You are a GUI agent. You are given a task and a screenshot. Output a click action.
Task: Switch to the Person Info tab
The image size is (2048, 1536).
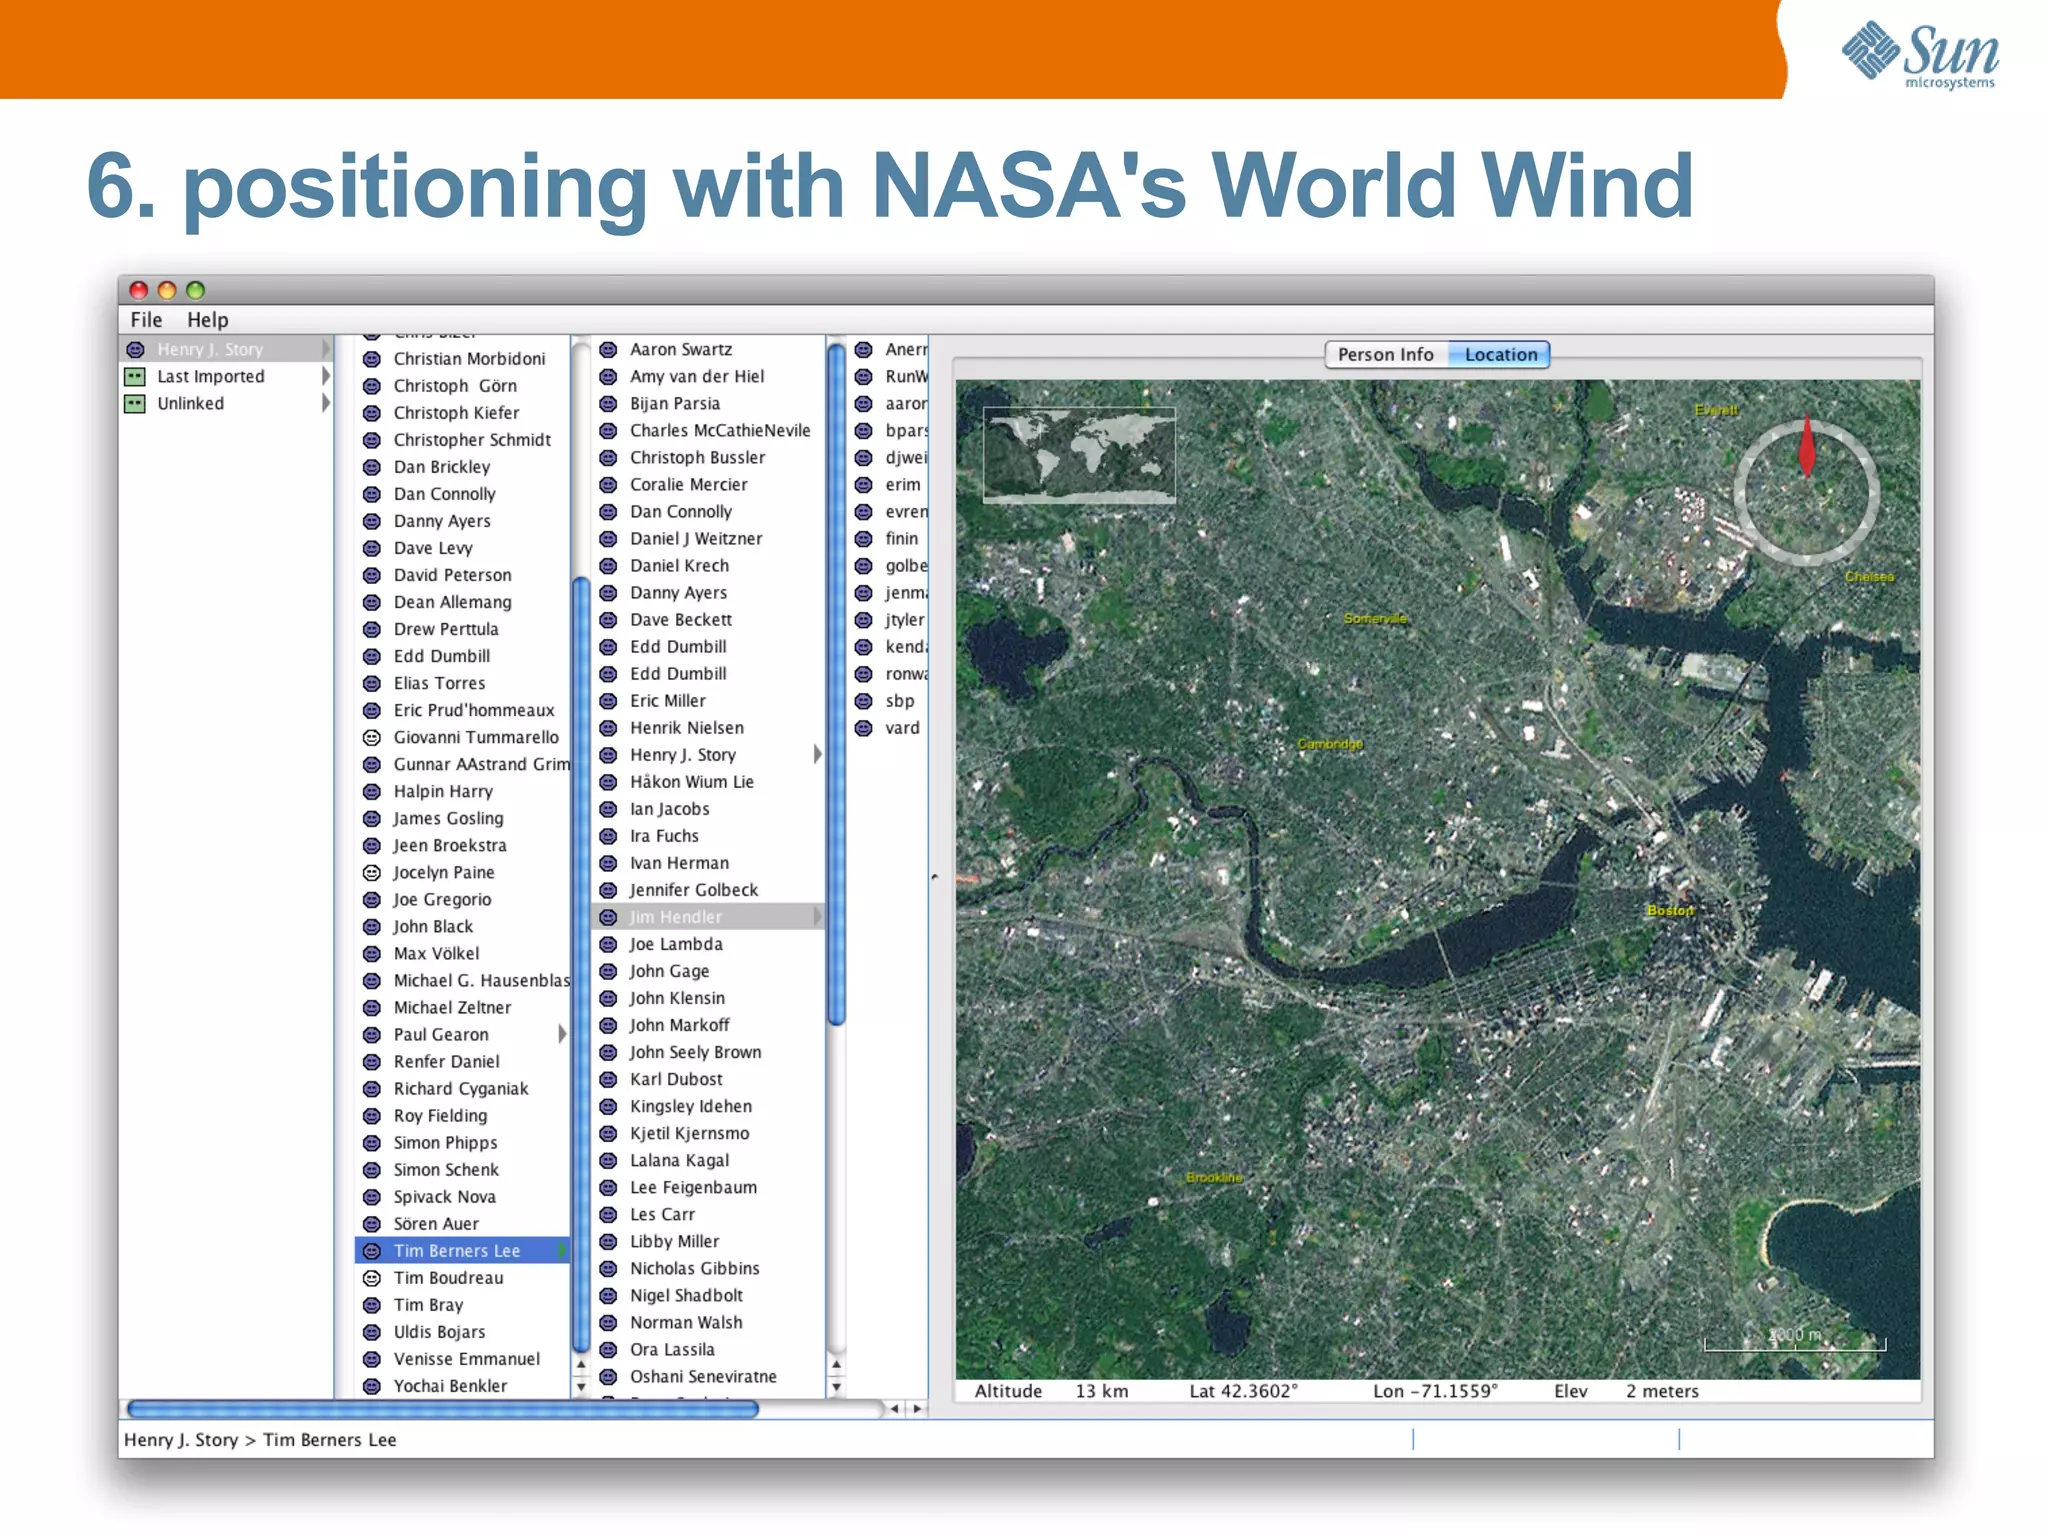pyautogui.click(x=1385, y=355)
